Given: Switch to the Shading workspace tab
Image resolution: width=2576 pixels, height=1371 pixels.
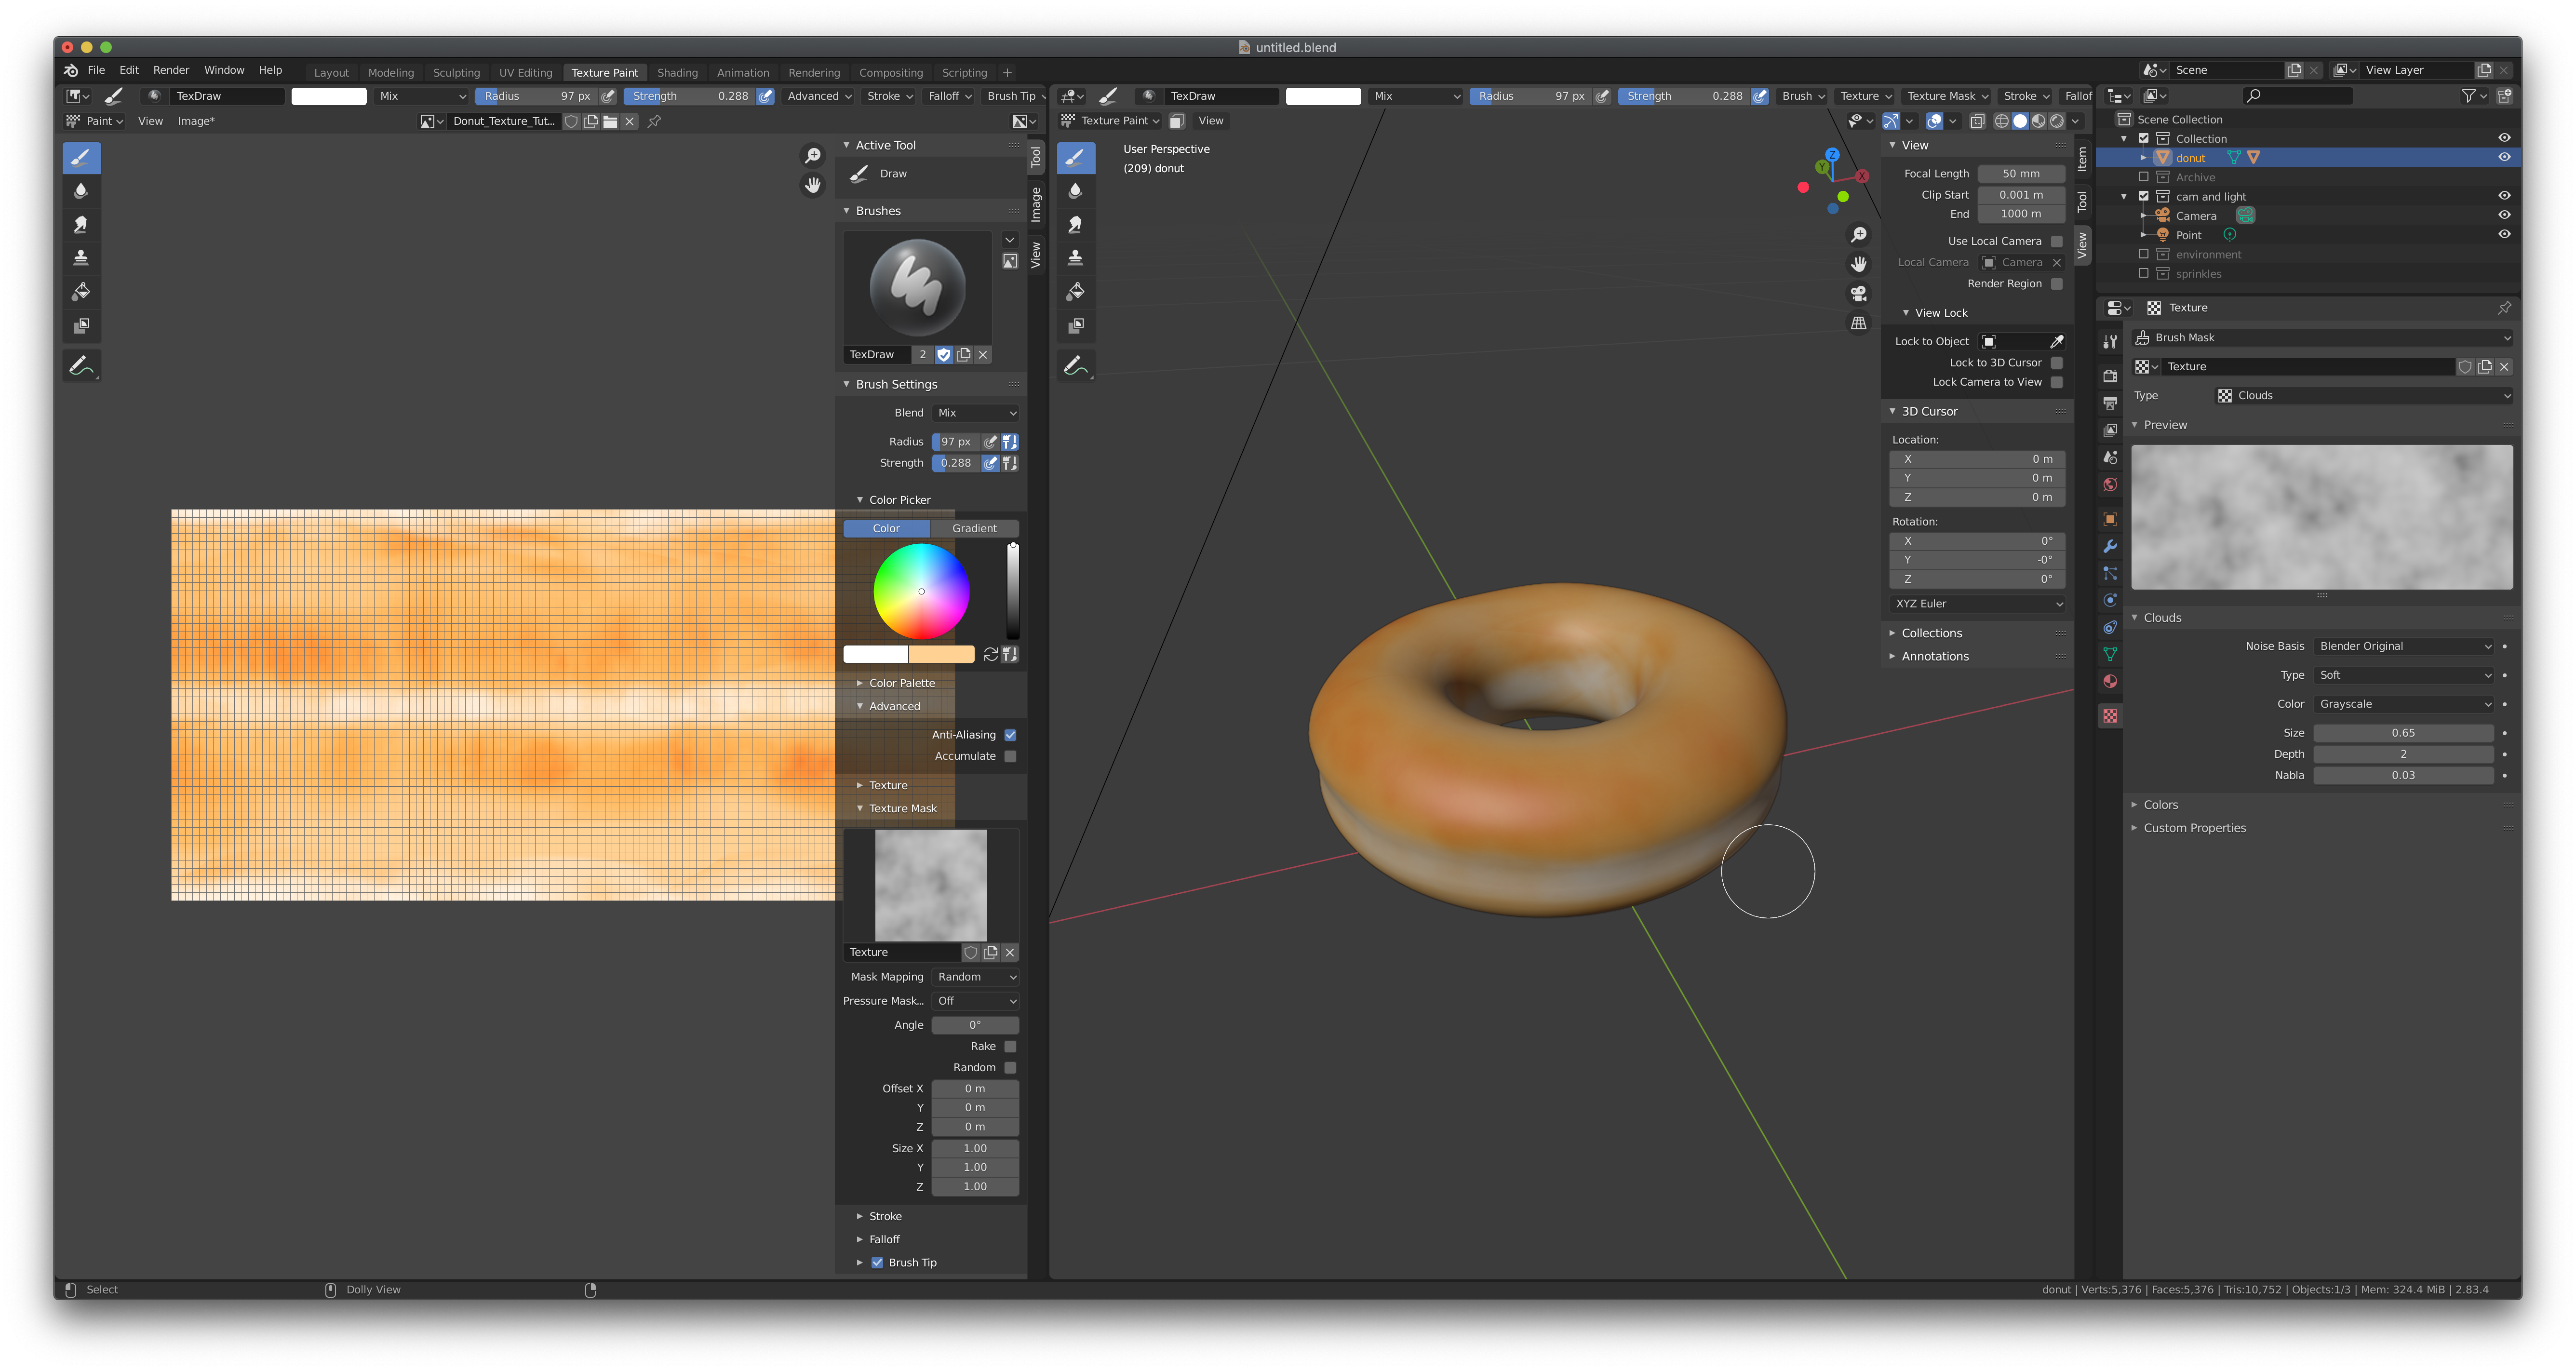Looking at the screenshot, I should [677, 72].
